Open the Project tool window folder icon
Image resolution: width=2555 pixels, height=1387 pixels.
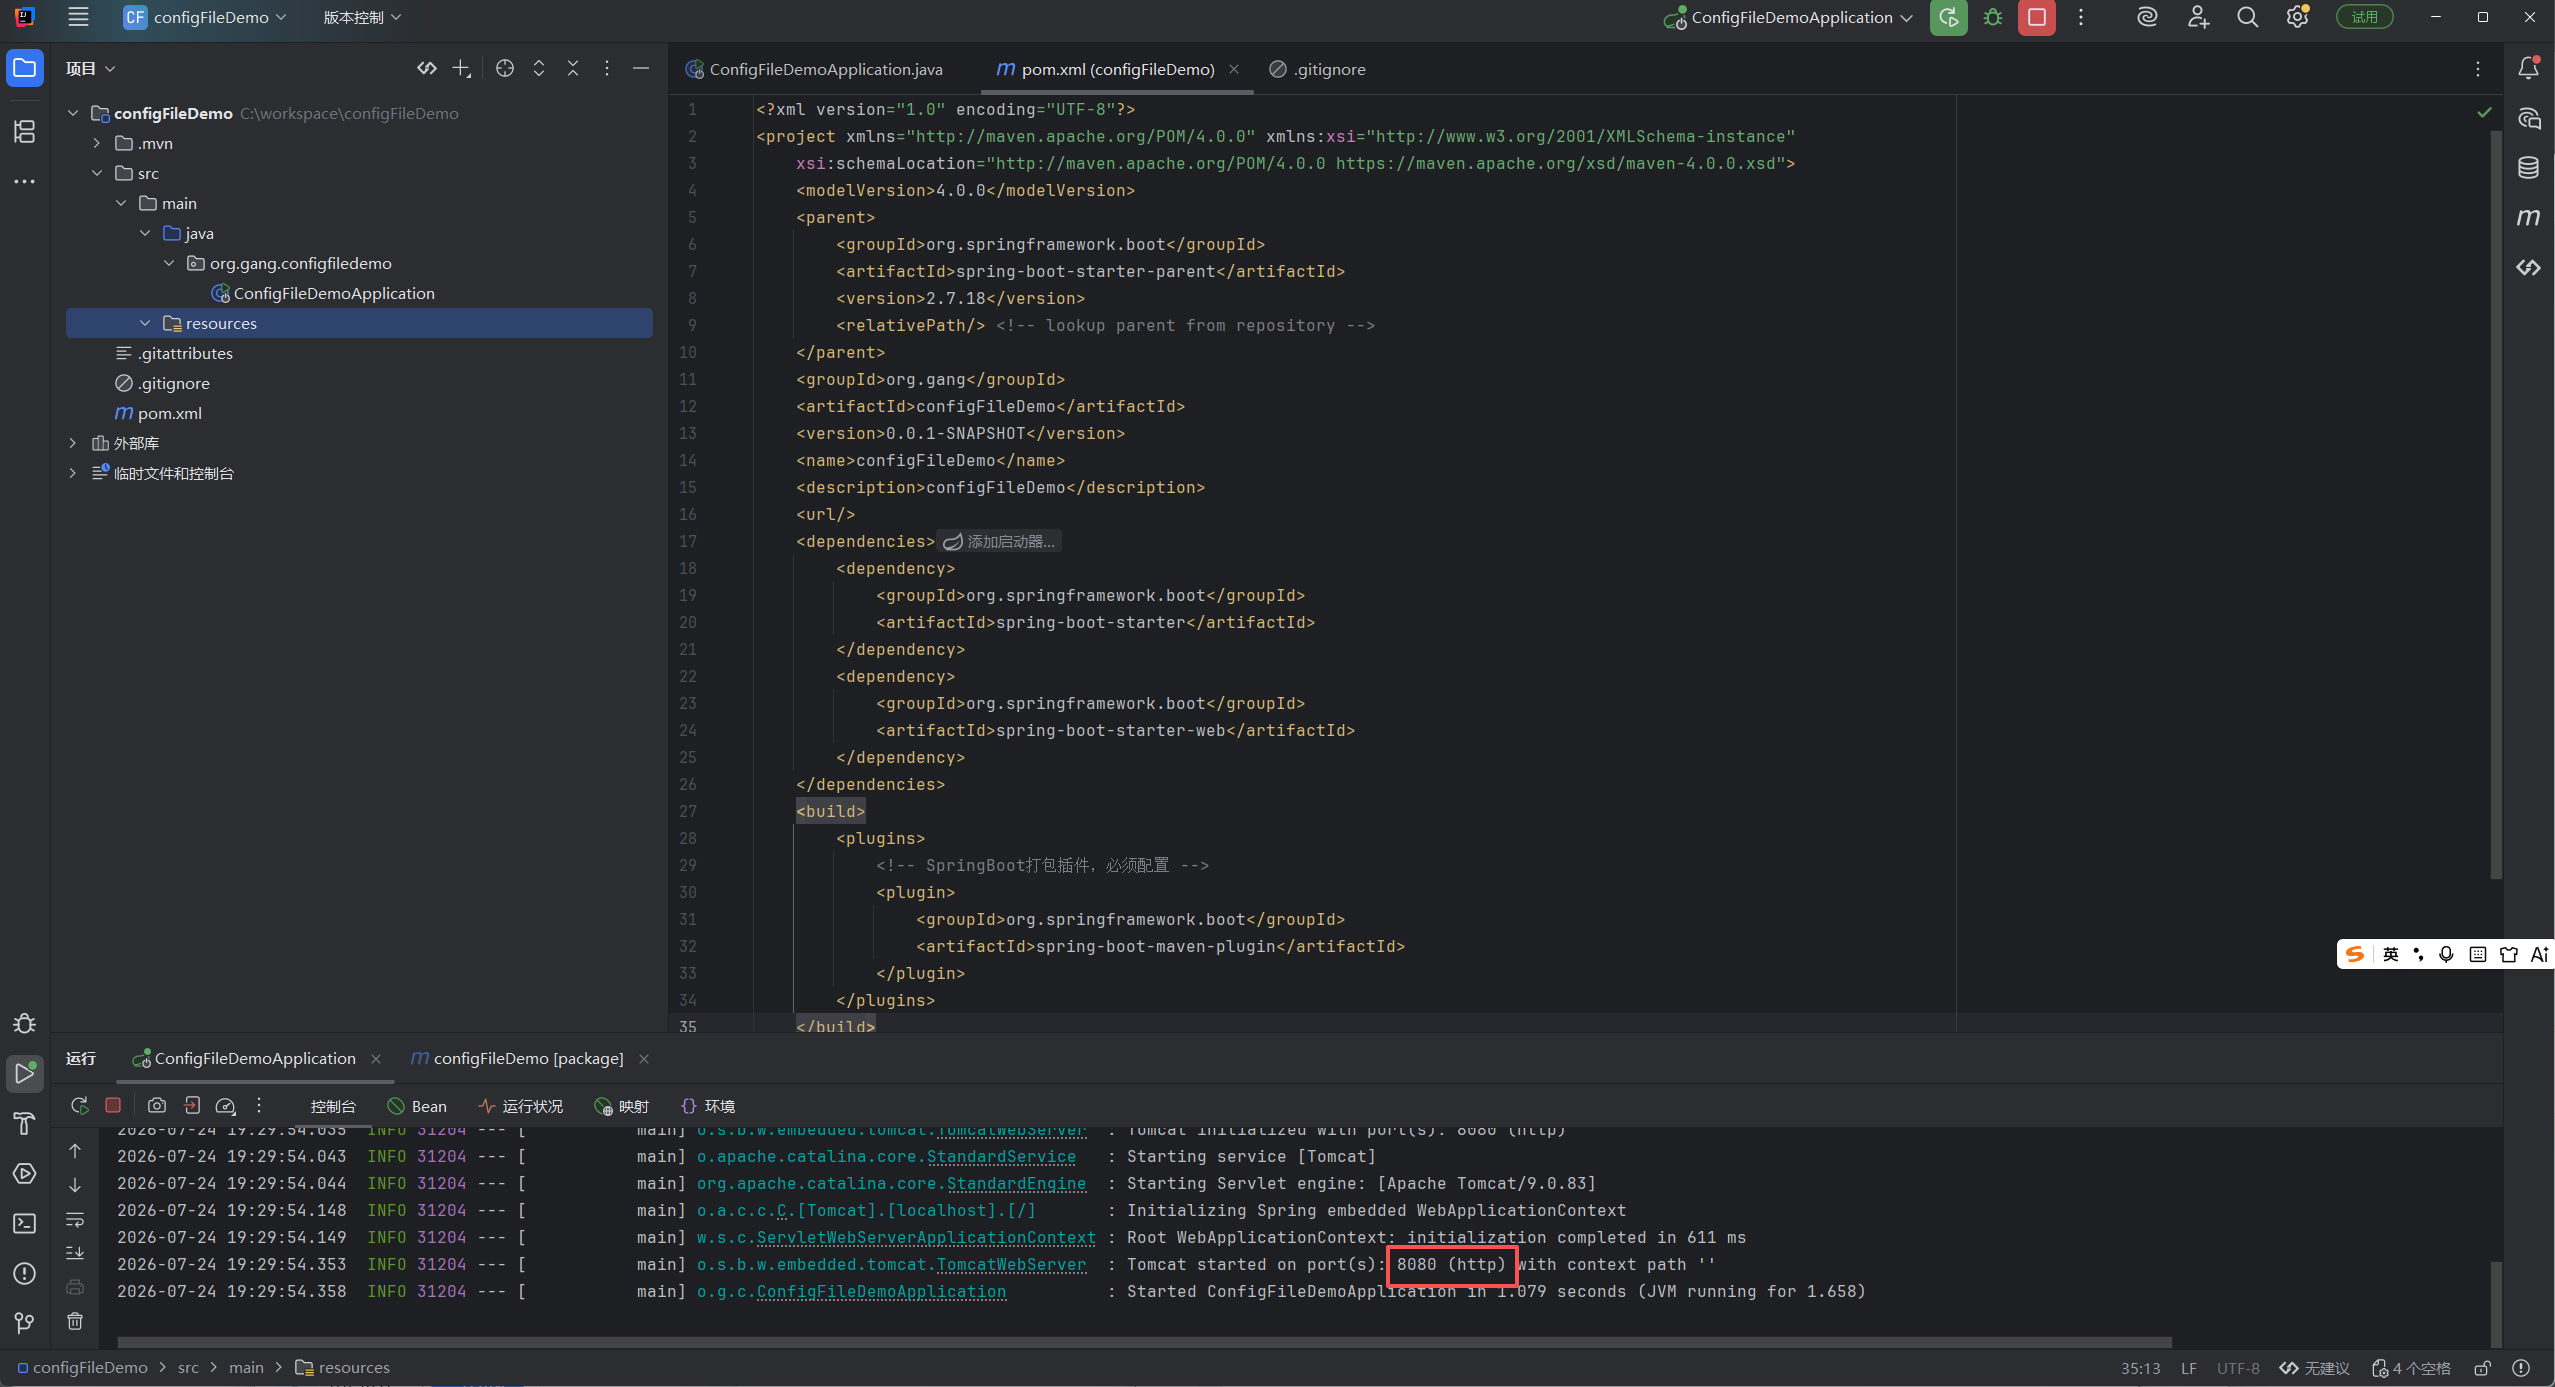pos(25,68)
